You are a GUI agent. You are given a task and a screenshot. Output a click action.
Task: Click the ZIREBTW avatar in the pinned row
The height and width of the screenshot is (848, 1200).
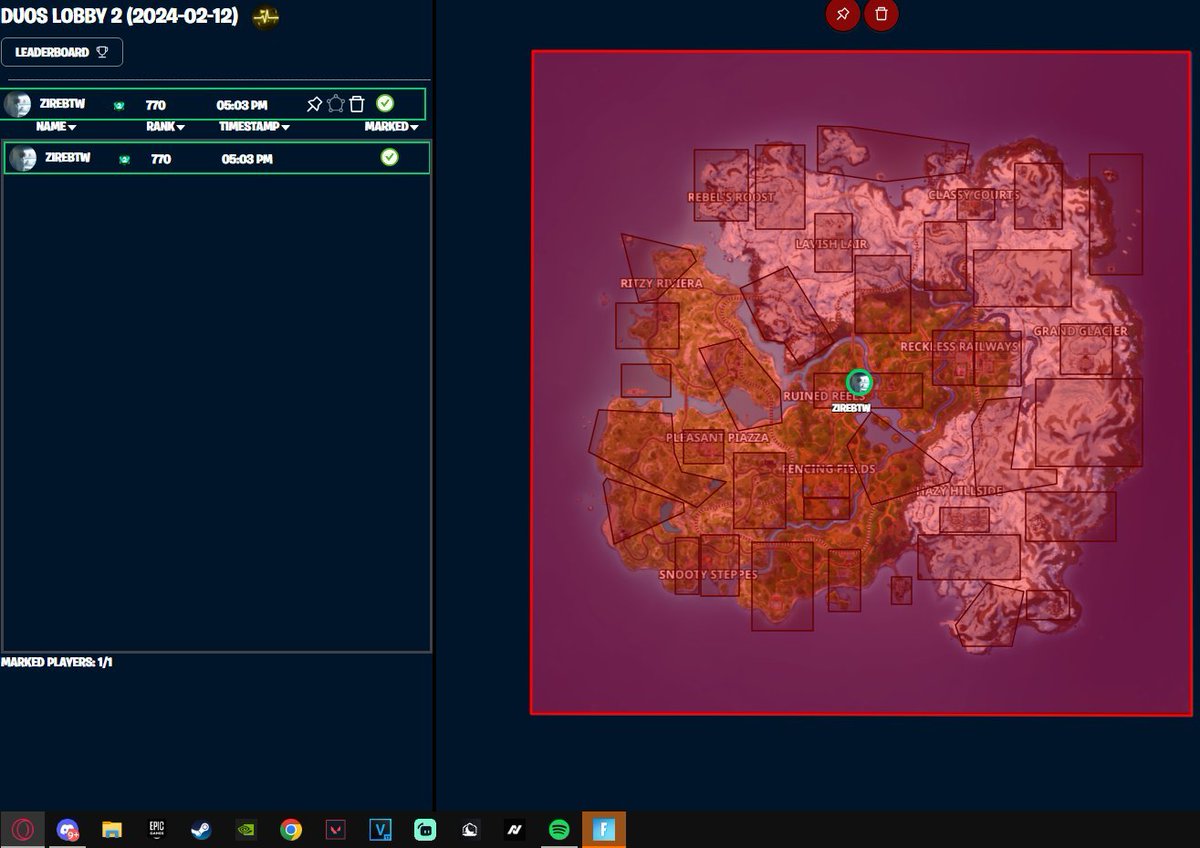click(17, 104)
